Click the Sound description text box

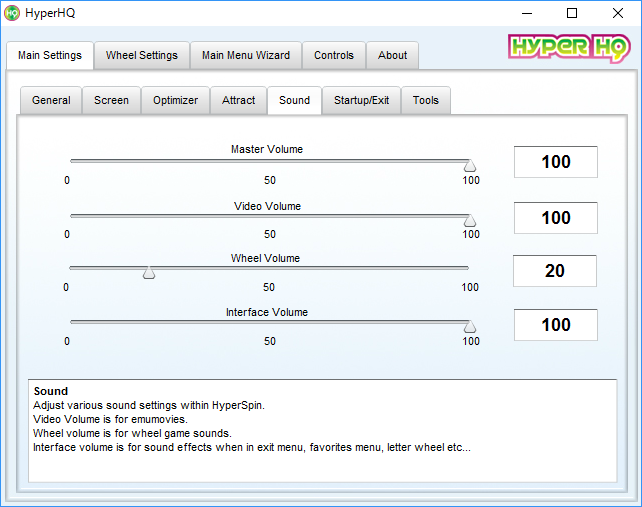click(x=323, y=431)
